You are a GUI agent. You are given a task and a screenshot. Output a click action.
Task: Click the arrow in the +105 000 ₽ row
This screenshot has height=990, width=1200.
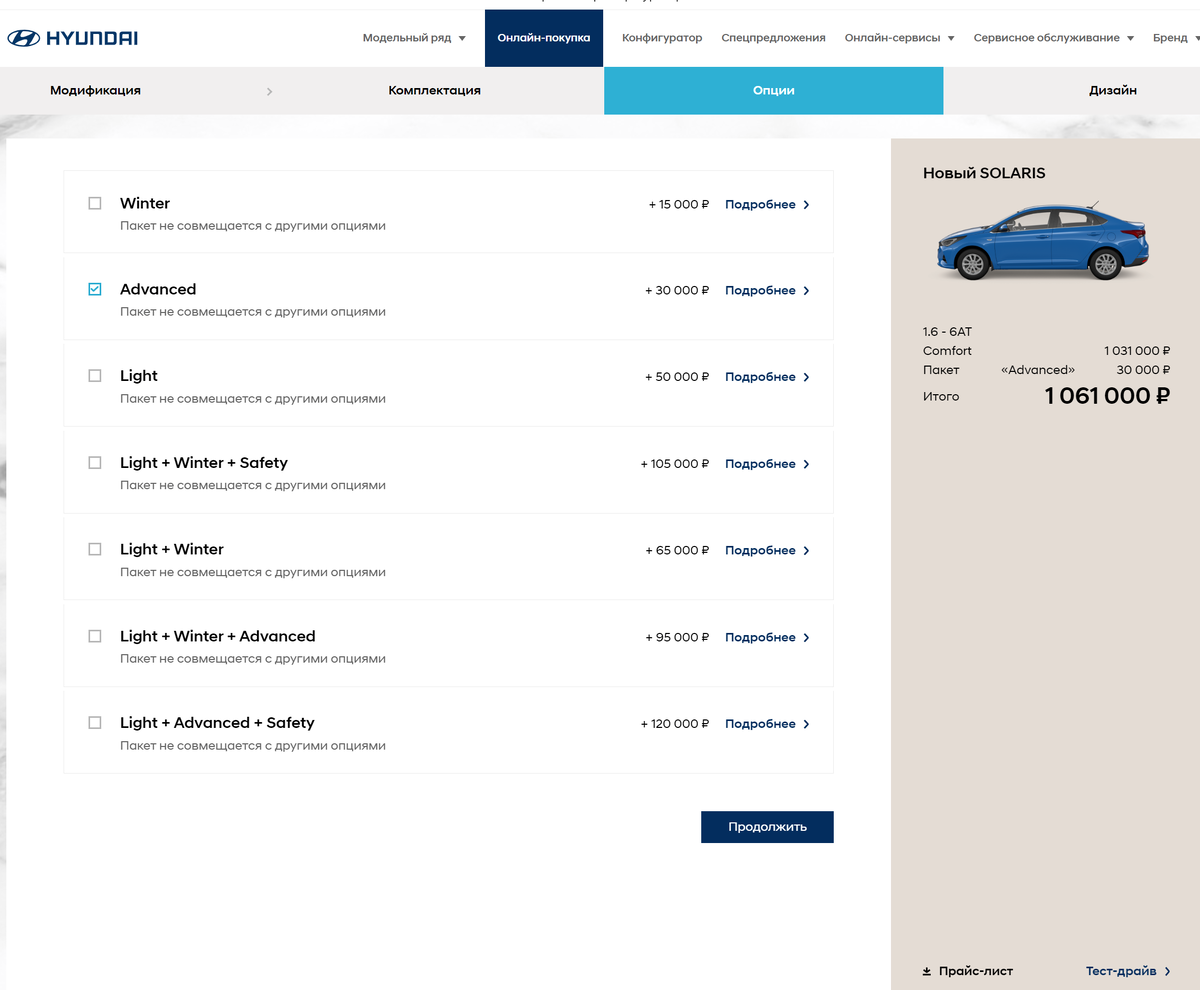[x=806, y=464]
